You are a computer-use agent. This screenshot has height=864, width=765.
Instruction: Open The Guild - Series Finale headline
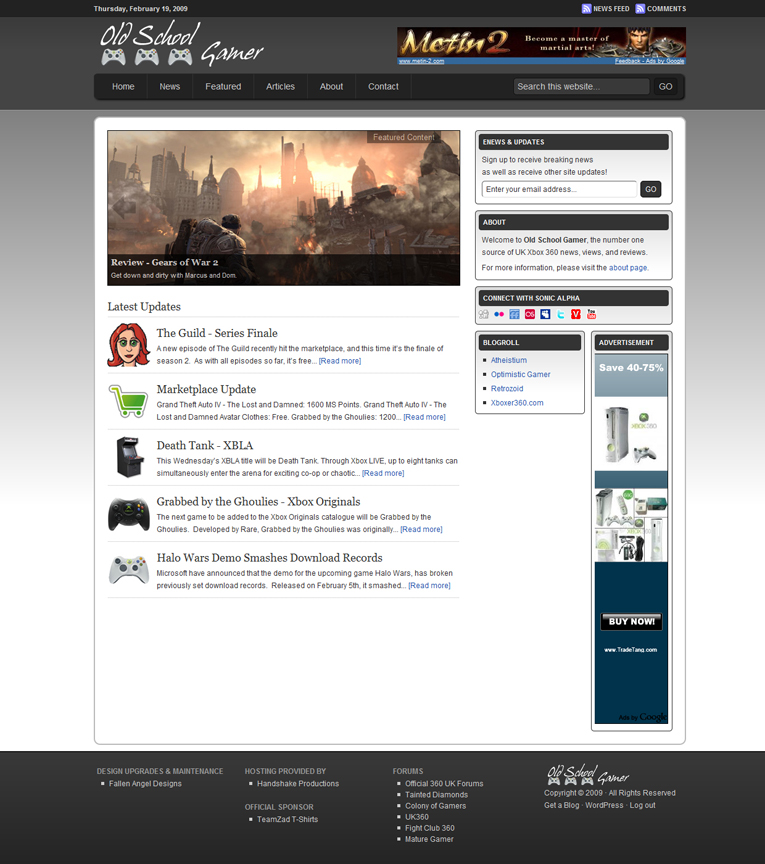pos(217,333)
